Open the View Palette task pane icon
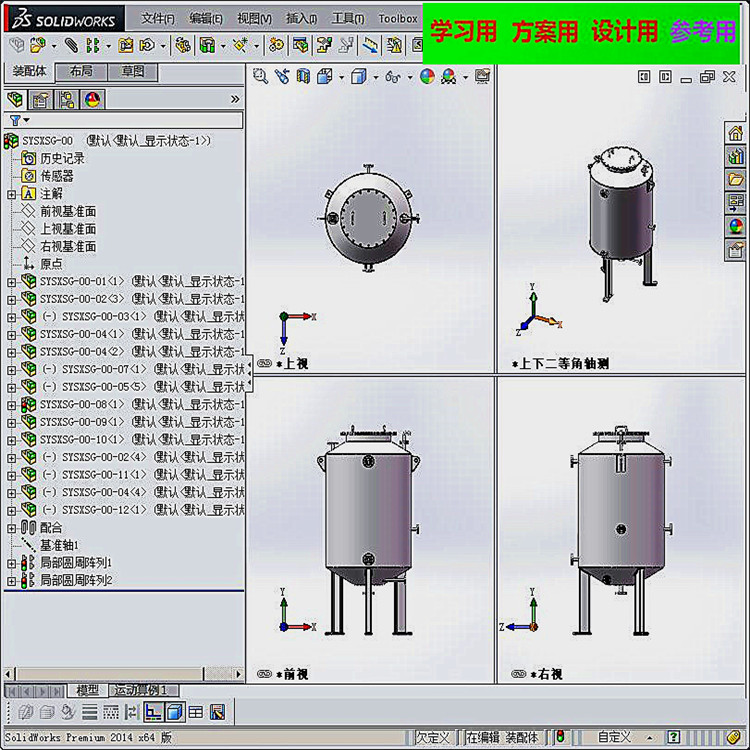Screen dimensions: 750x750 pyautogui.click(x=735, y=203)
